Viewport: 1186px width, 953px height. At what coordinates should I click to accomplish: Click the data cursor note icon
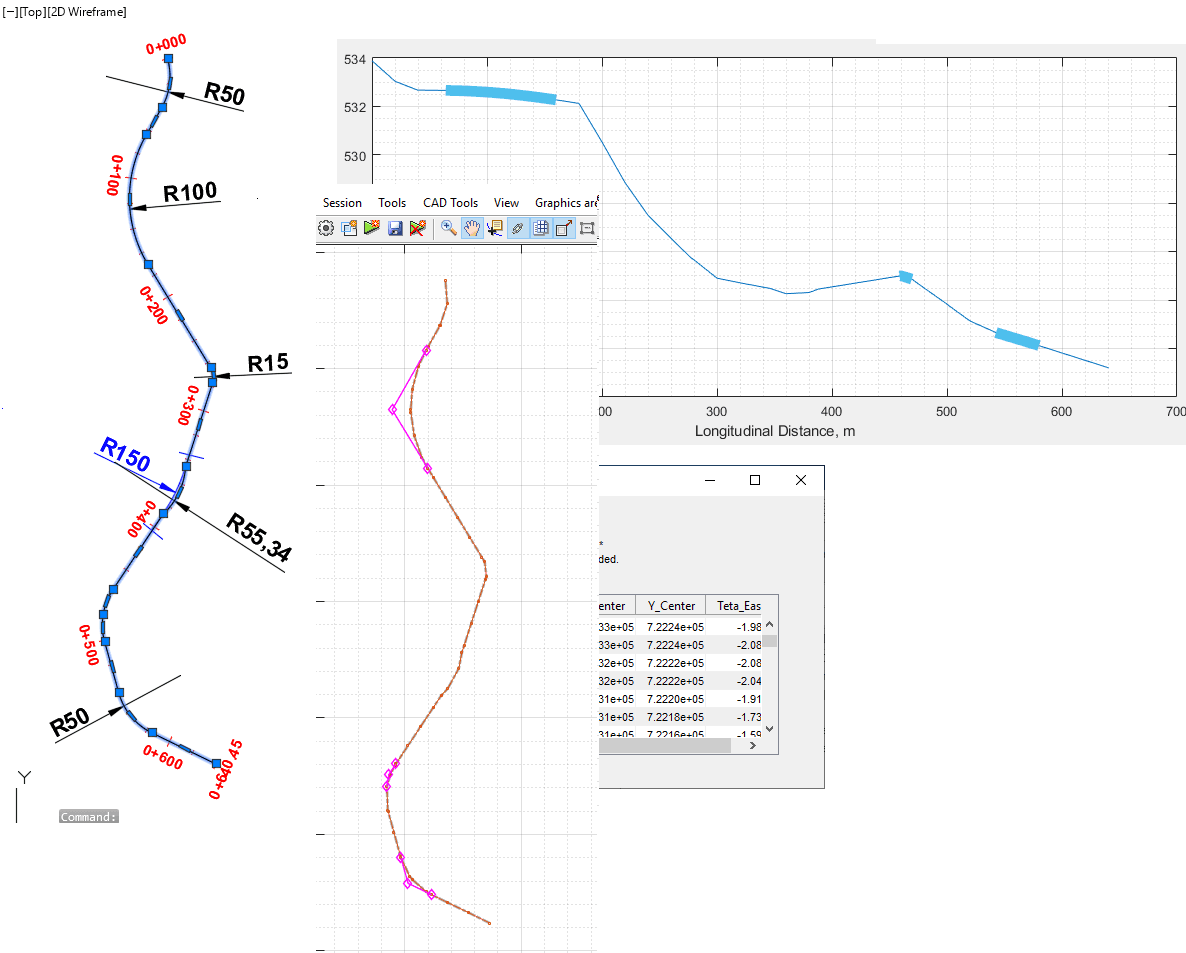tap(495, 228)
